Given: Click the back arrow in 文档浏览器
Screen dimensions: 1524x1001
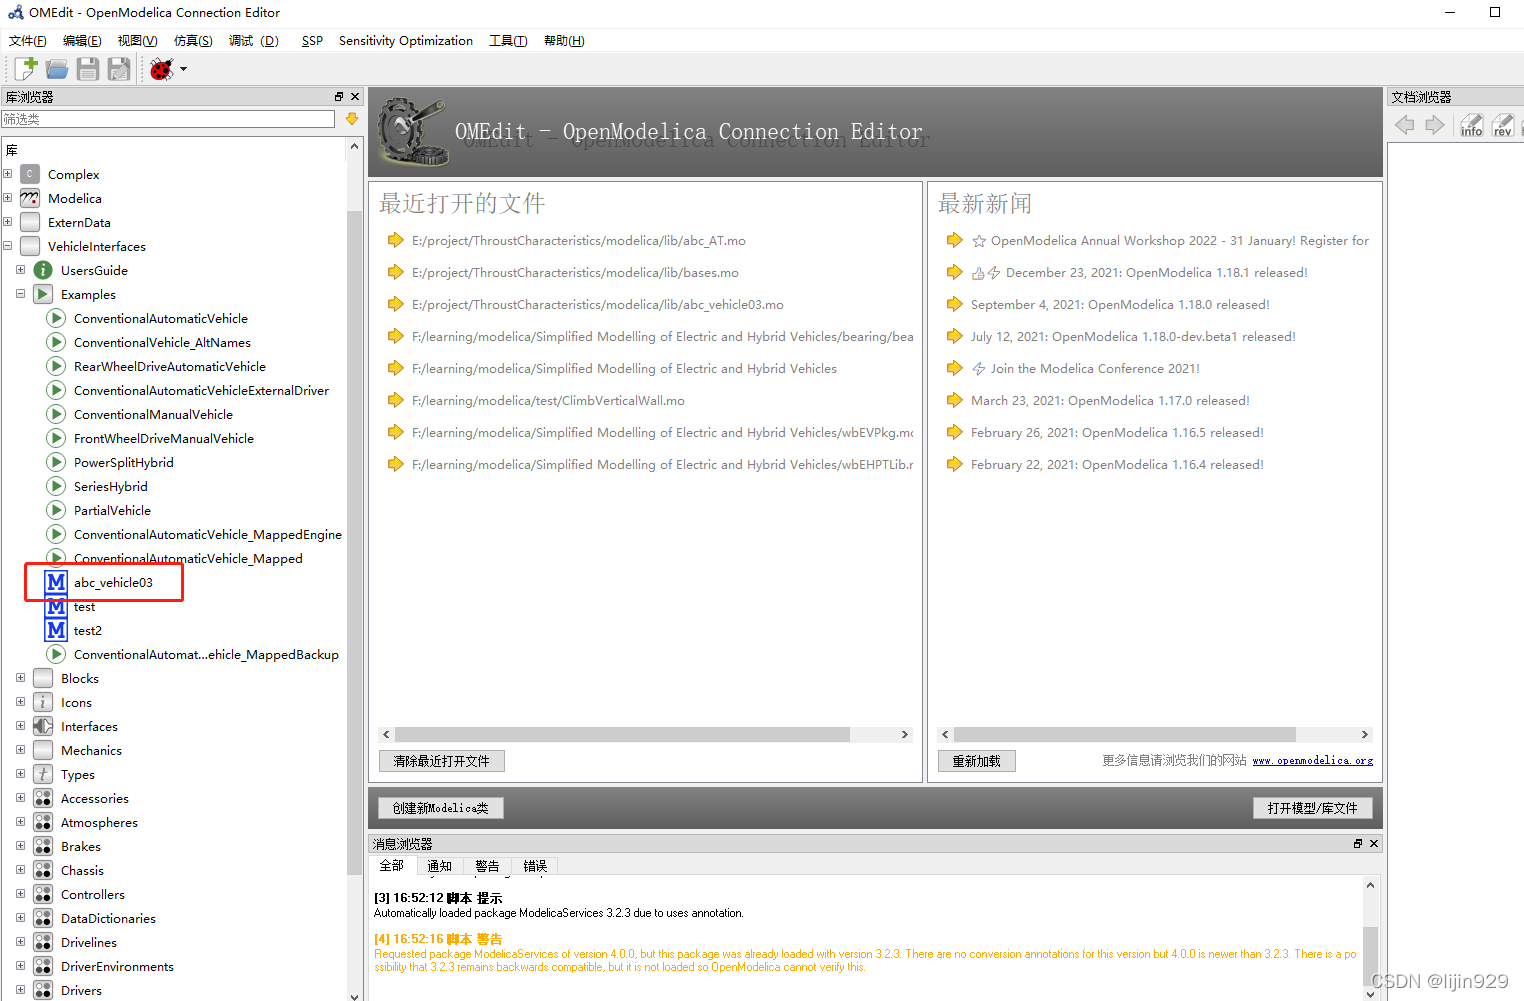Looking at the screenshot, I should coord(1404,124).
